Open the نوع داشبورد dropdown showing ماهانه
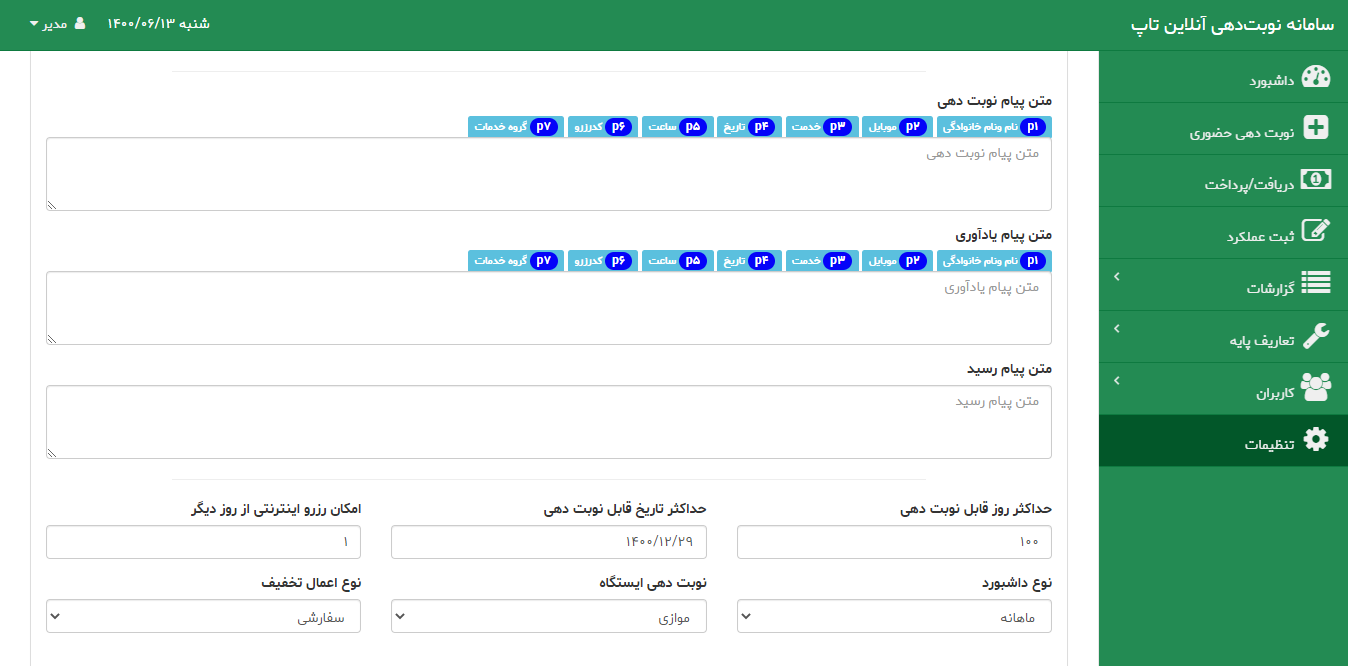This screenshot has height=666, width=1348. click(894, 616)
